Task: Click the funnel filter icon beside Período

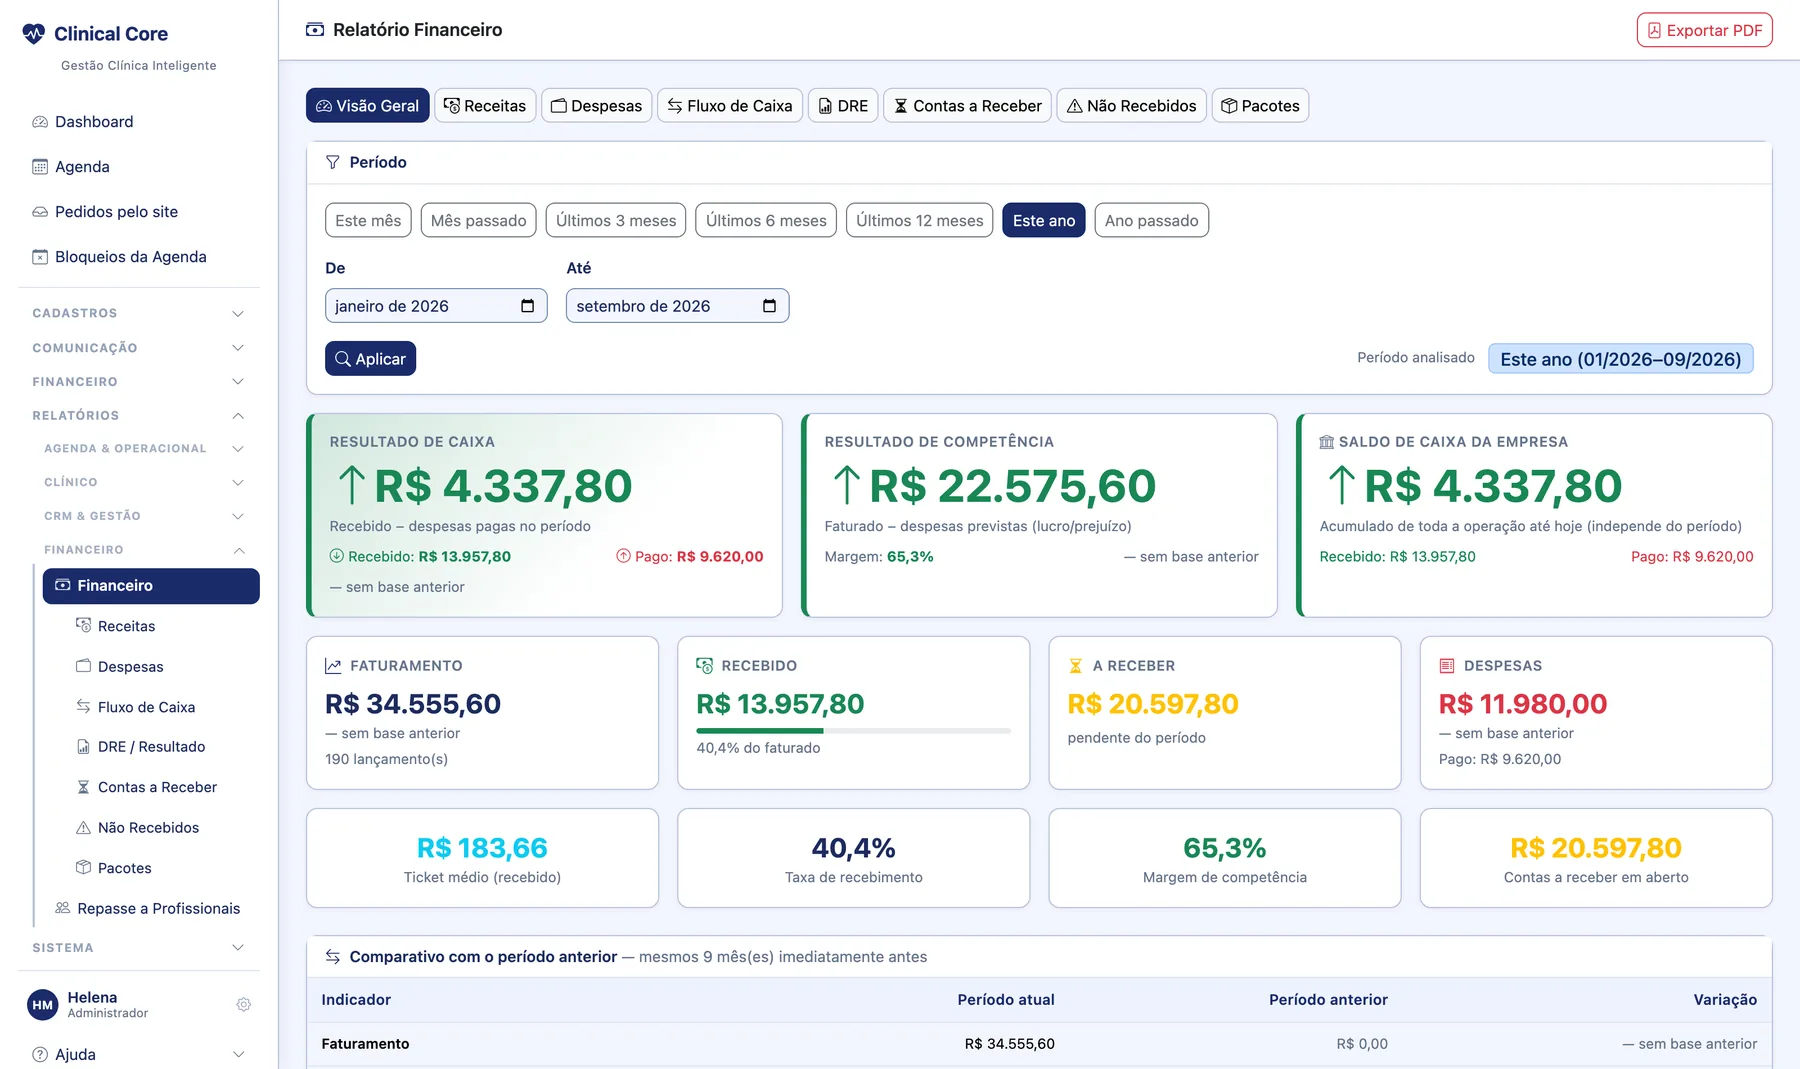Action: [333, 162]
